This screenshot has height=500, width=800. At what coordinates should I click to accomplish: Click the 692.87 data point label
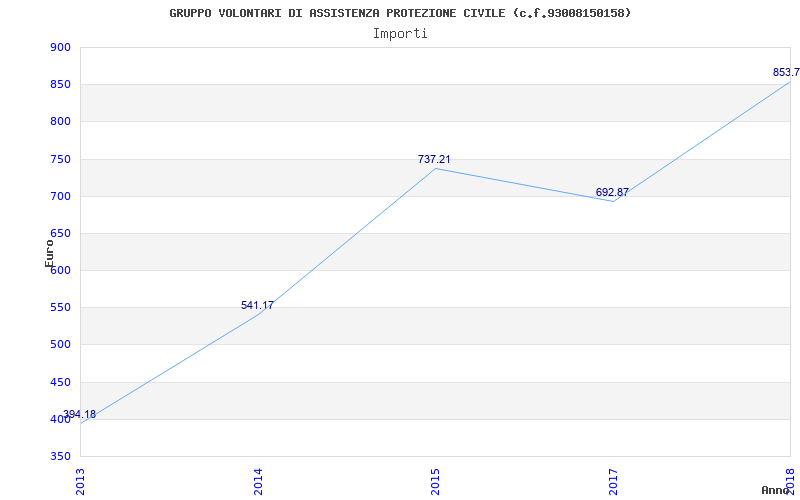tap(612, 192)
